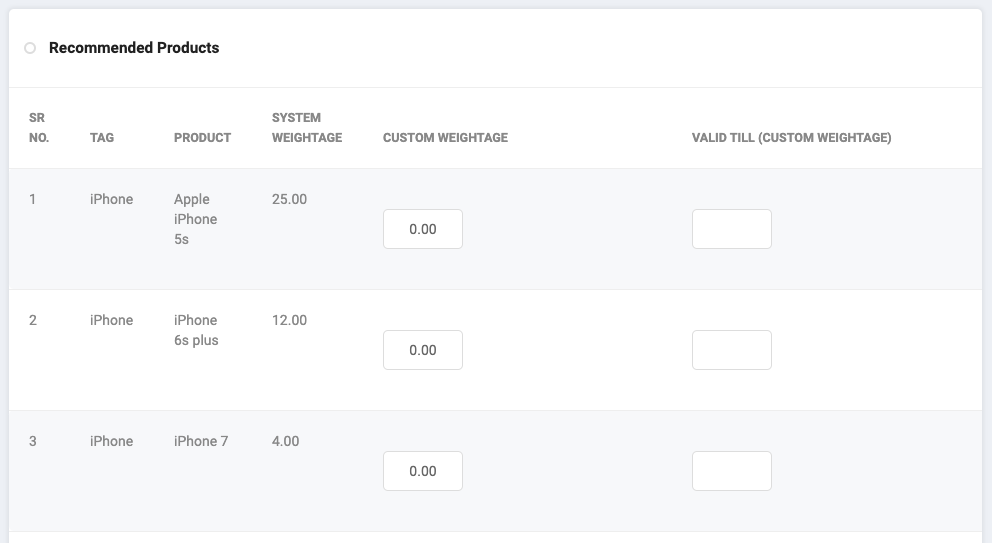Edit custom weightage for iPhone 6s plus

(x=423, y=350)
